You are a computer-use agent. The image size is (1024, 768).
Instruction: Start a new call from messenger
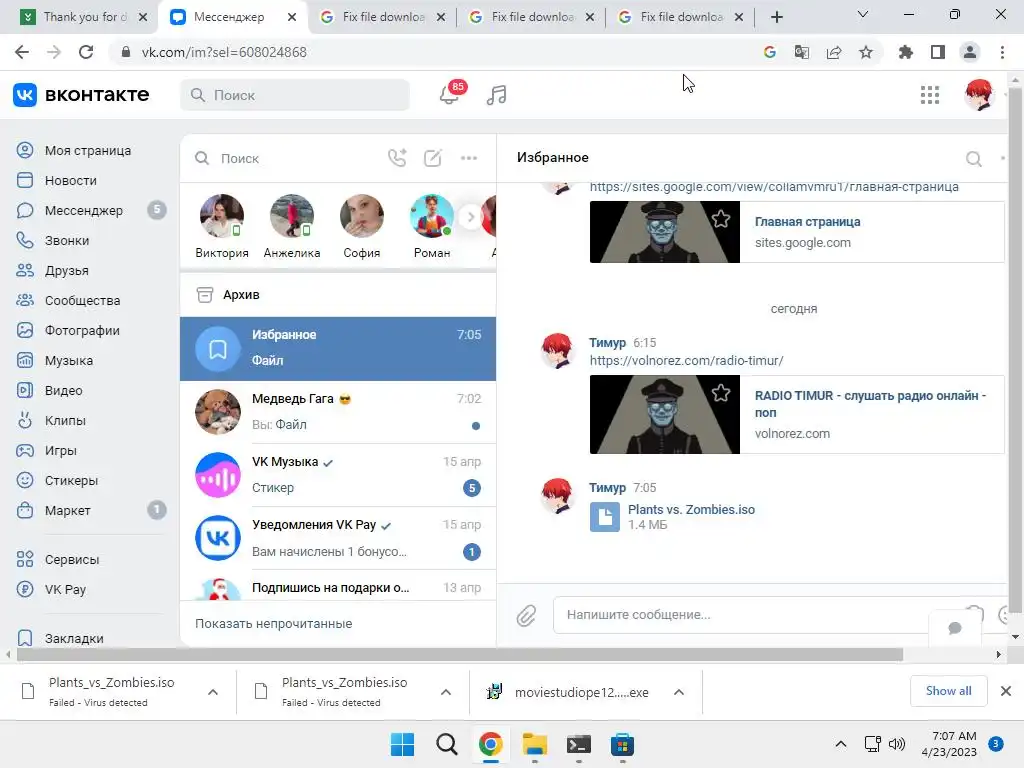tap(397, 158)
